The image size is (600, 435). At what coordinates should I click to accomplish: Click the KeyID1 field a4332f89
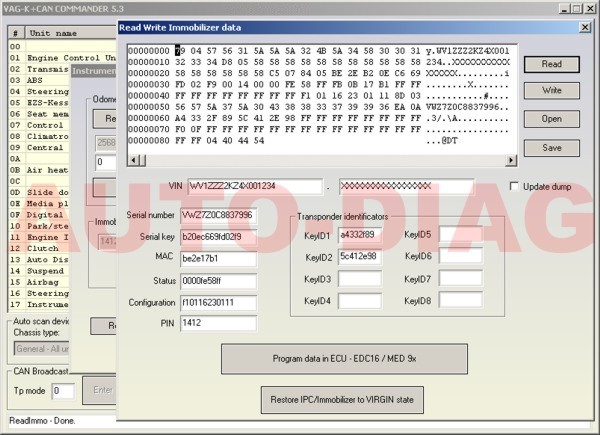coord(360,235)
